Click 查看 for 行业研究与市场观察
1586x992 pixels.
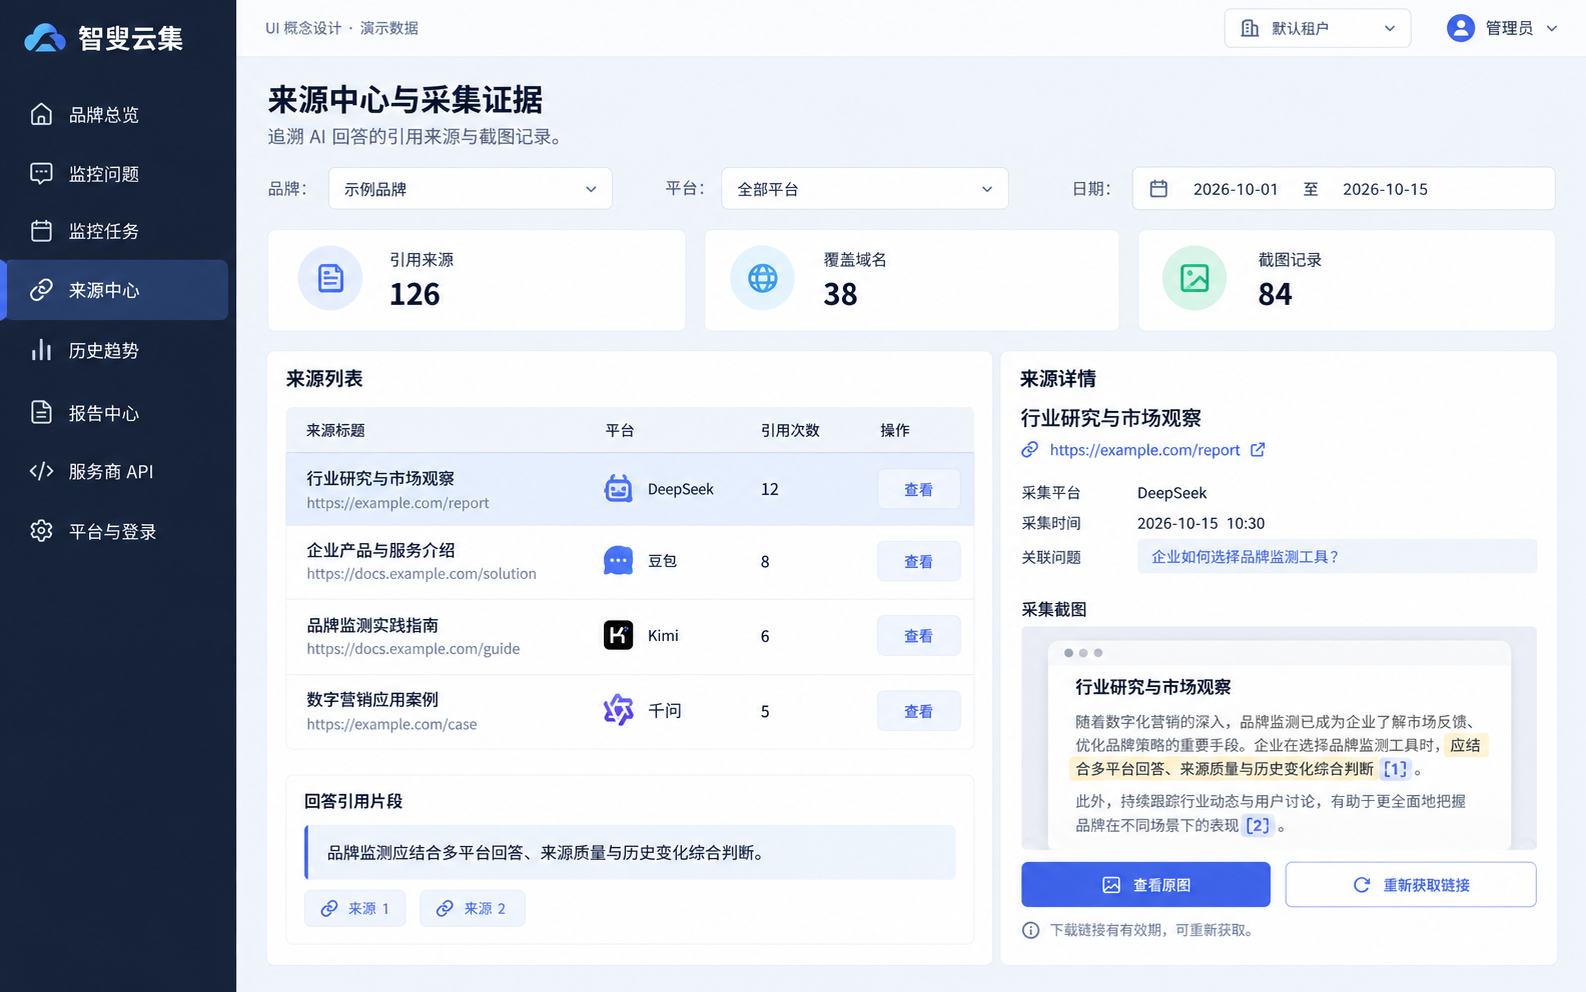click(x=918, y=489)
